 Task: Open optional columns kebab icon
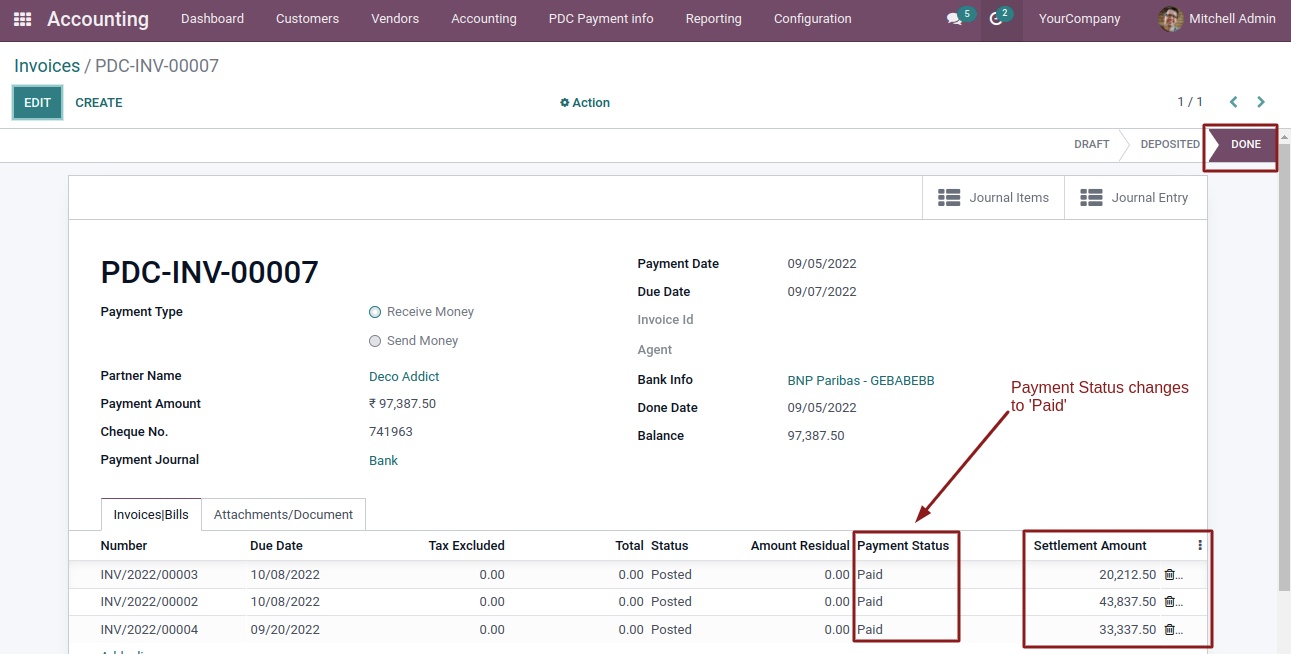point(1200,546)
